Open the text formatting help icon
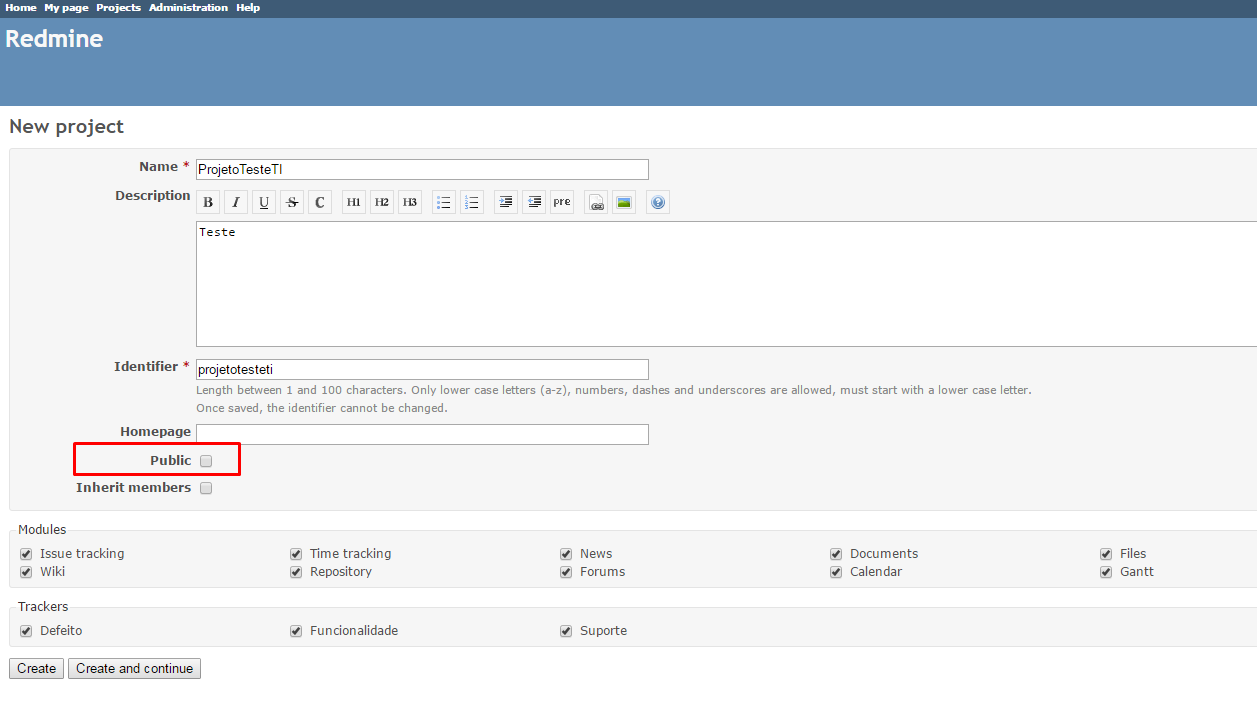1257x702 pixels. pos(657,203)
